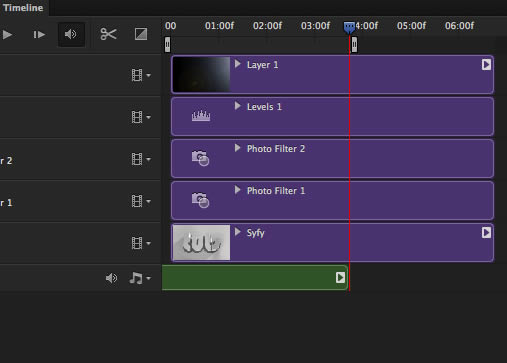Select the Syfy clip thumbnail
The height and width of the screenshot is (363, 507).
coord(201,243)
